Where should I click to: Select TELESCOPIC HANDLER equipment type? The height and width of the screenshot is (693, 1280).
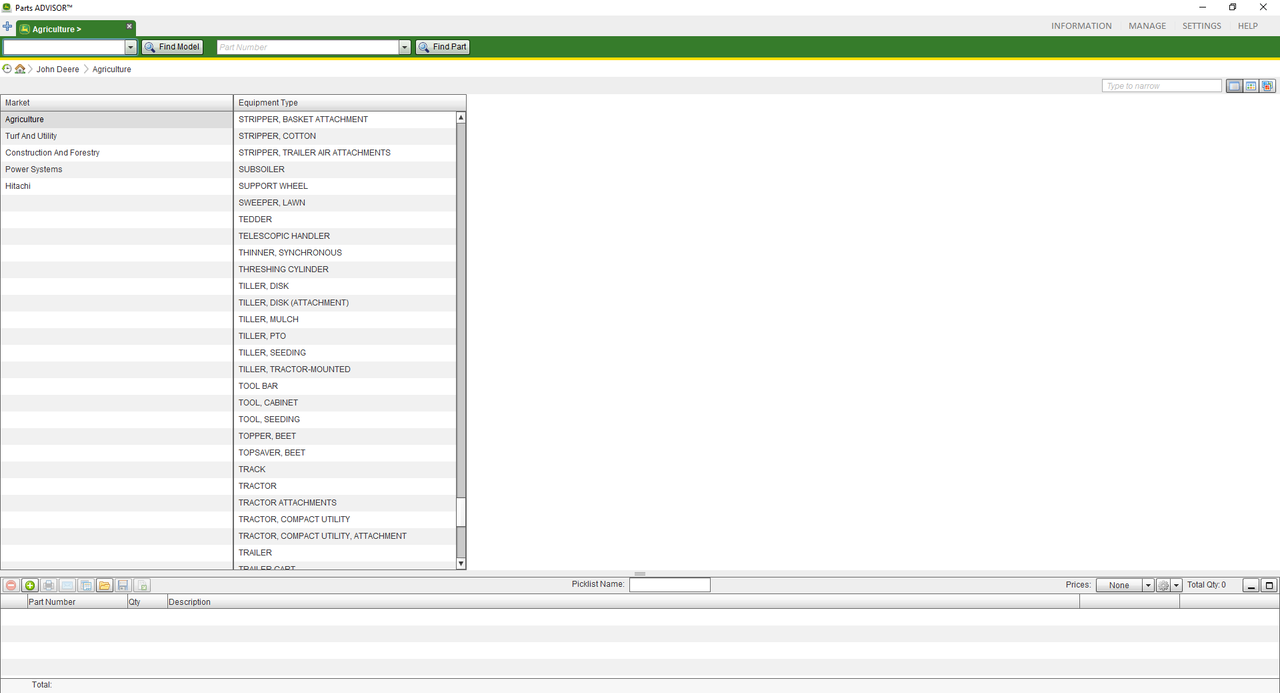pos(345,236)
